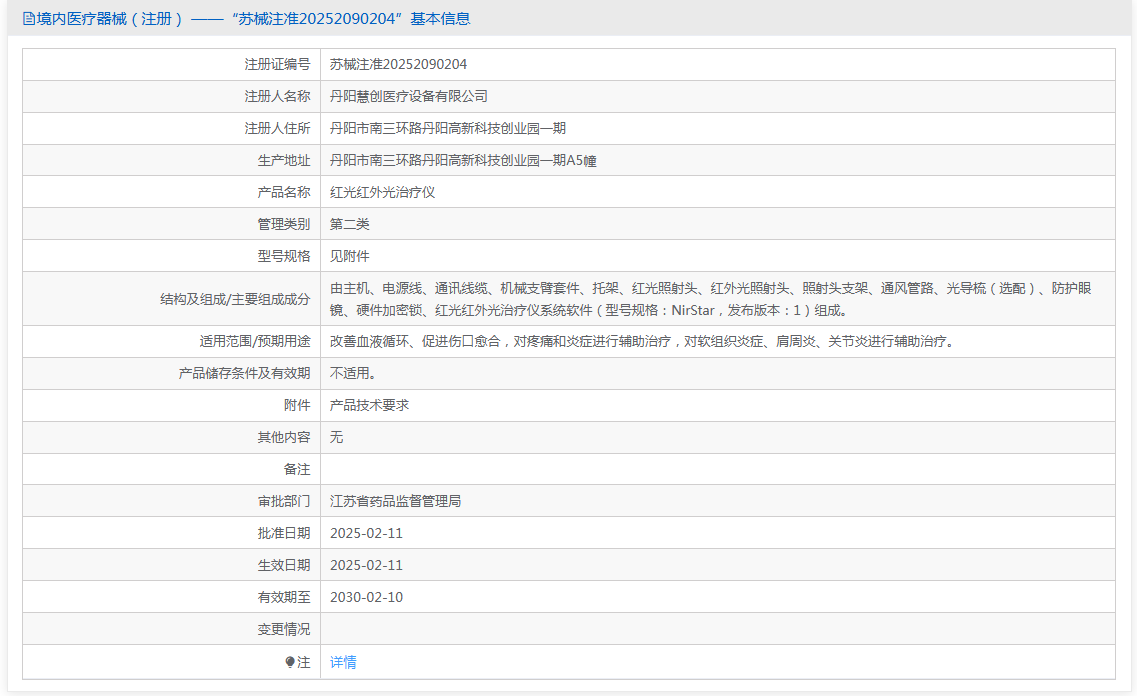Image resolution: width=1137 pixels, height=696 pixels.
Task: Select the 变更情况 label
Action: coord(284,629)
